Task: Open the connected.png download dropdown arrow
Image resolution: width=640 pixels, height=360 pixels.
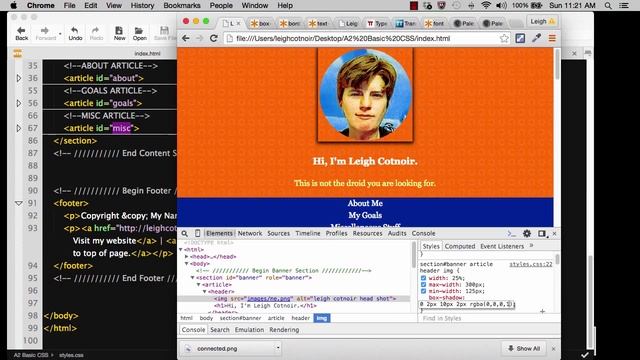Action: 278,348
